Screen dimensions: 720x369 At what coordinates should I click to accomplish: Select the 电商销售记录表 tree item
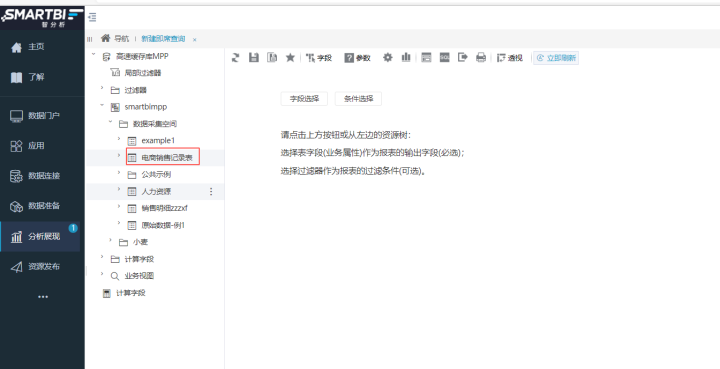pyautogui.click(x=167, y=157)
